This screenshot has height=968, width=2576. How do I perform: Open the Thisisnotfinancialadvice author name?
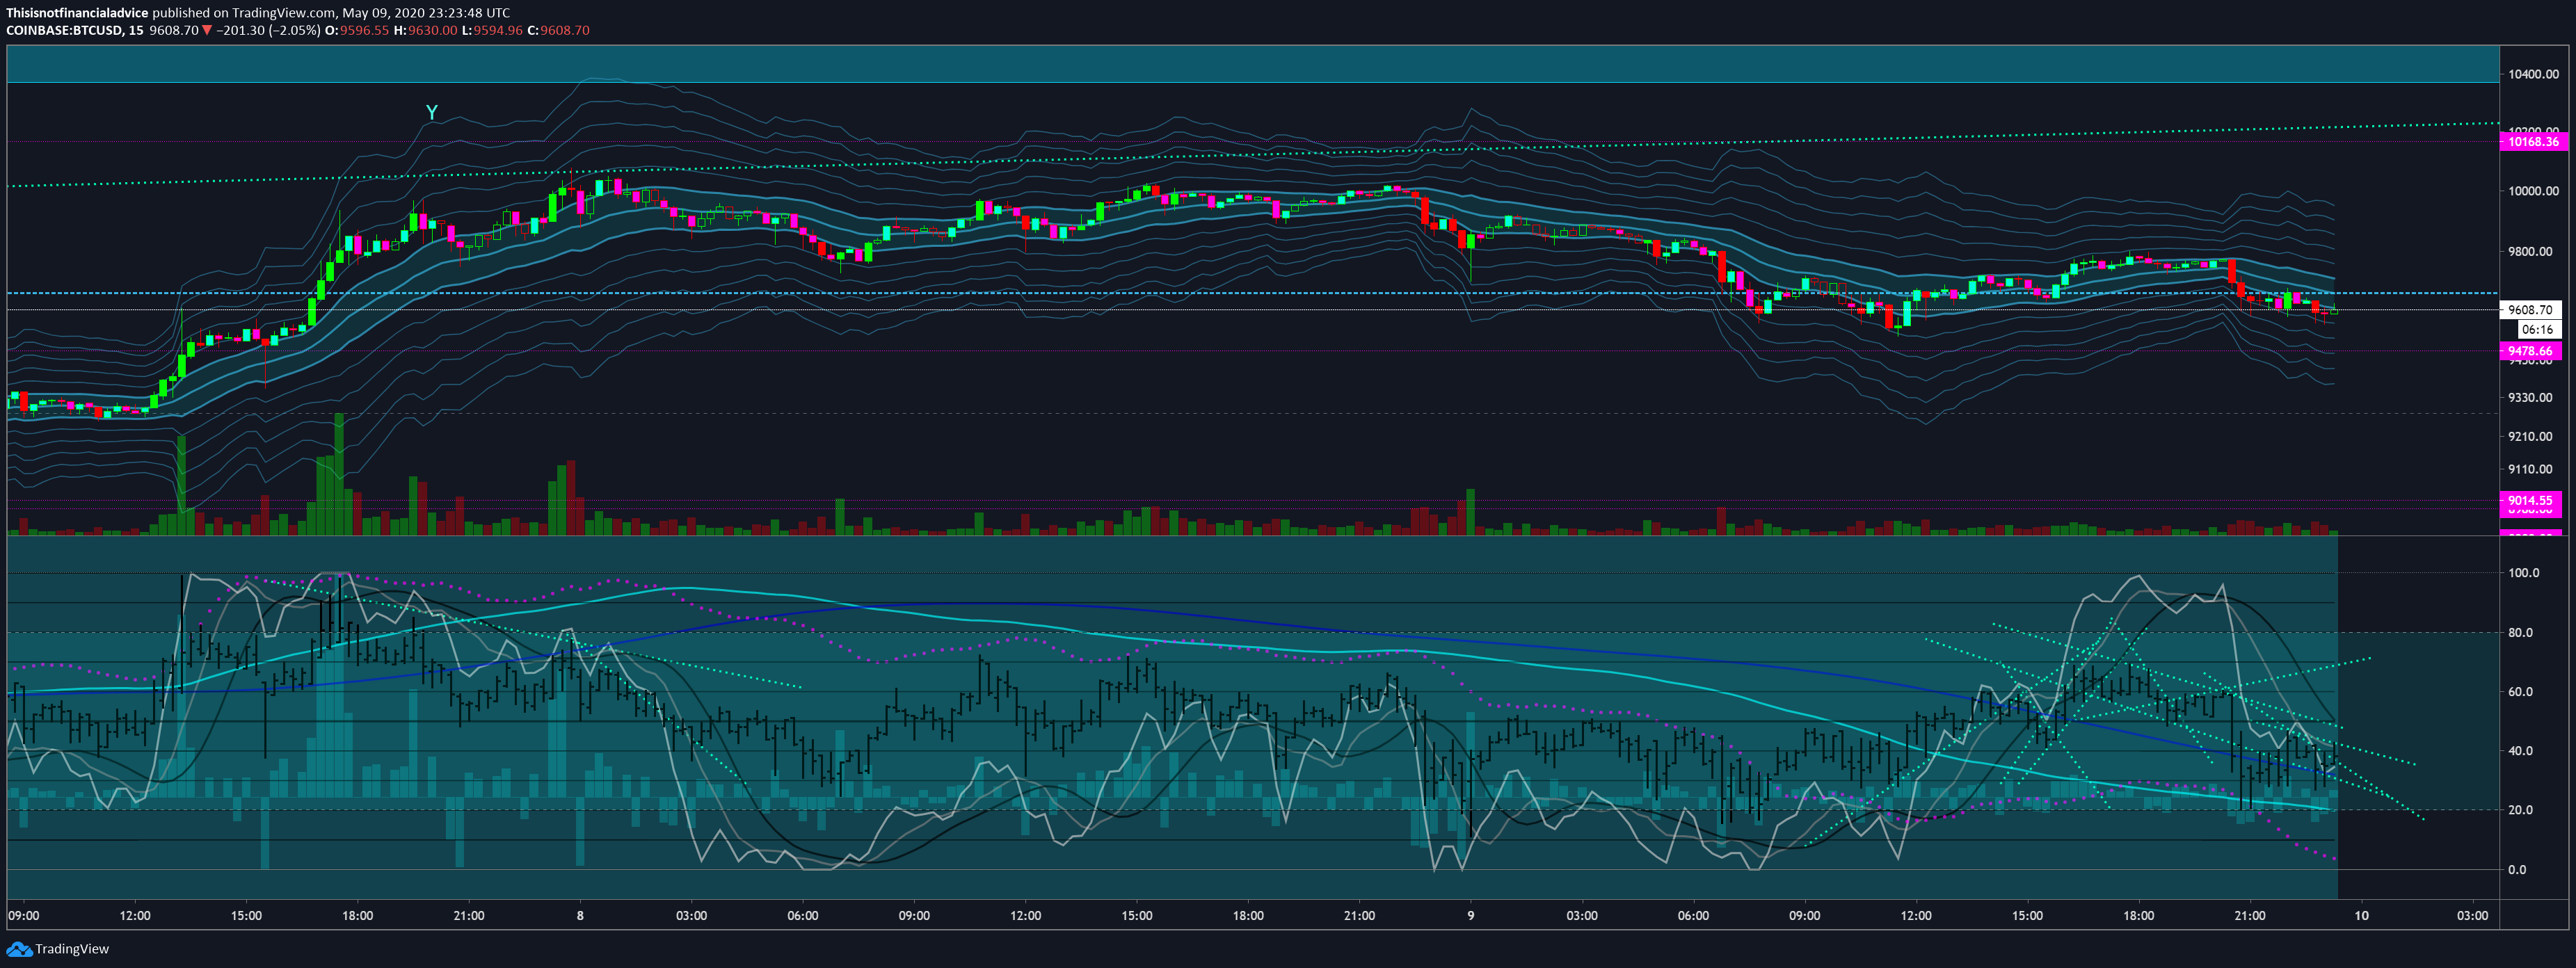click(x=78, y=13)
